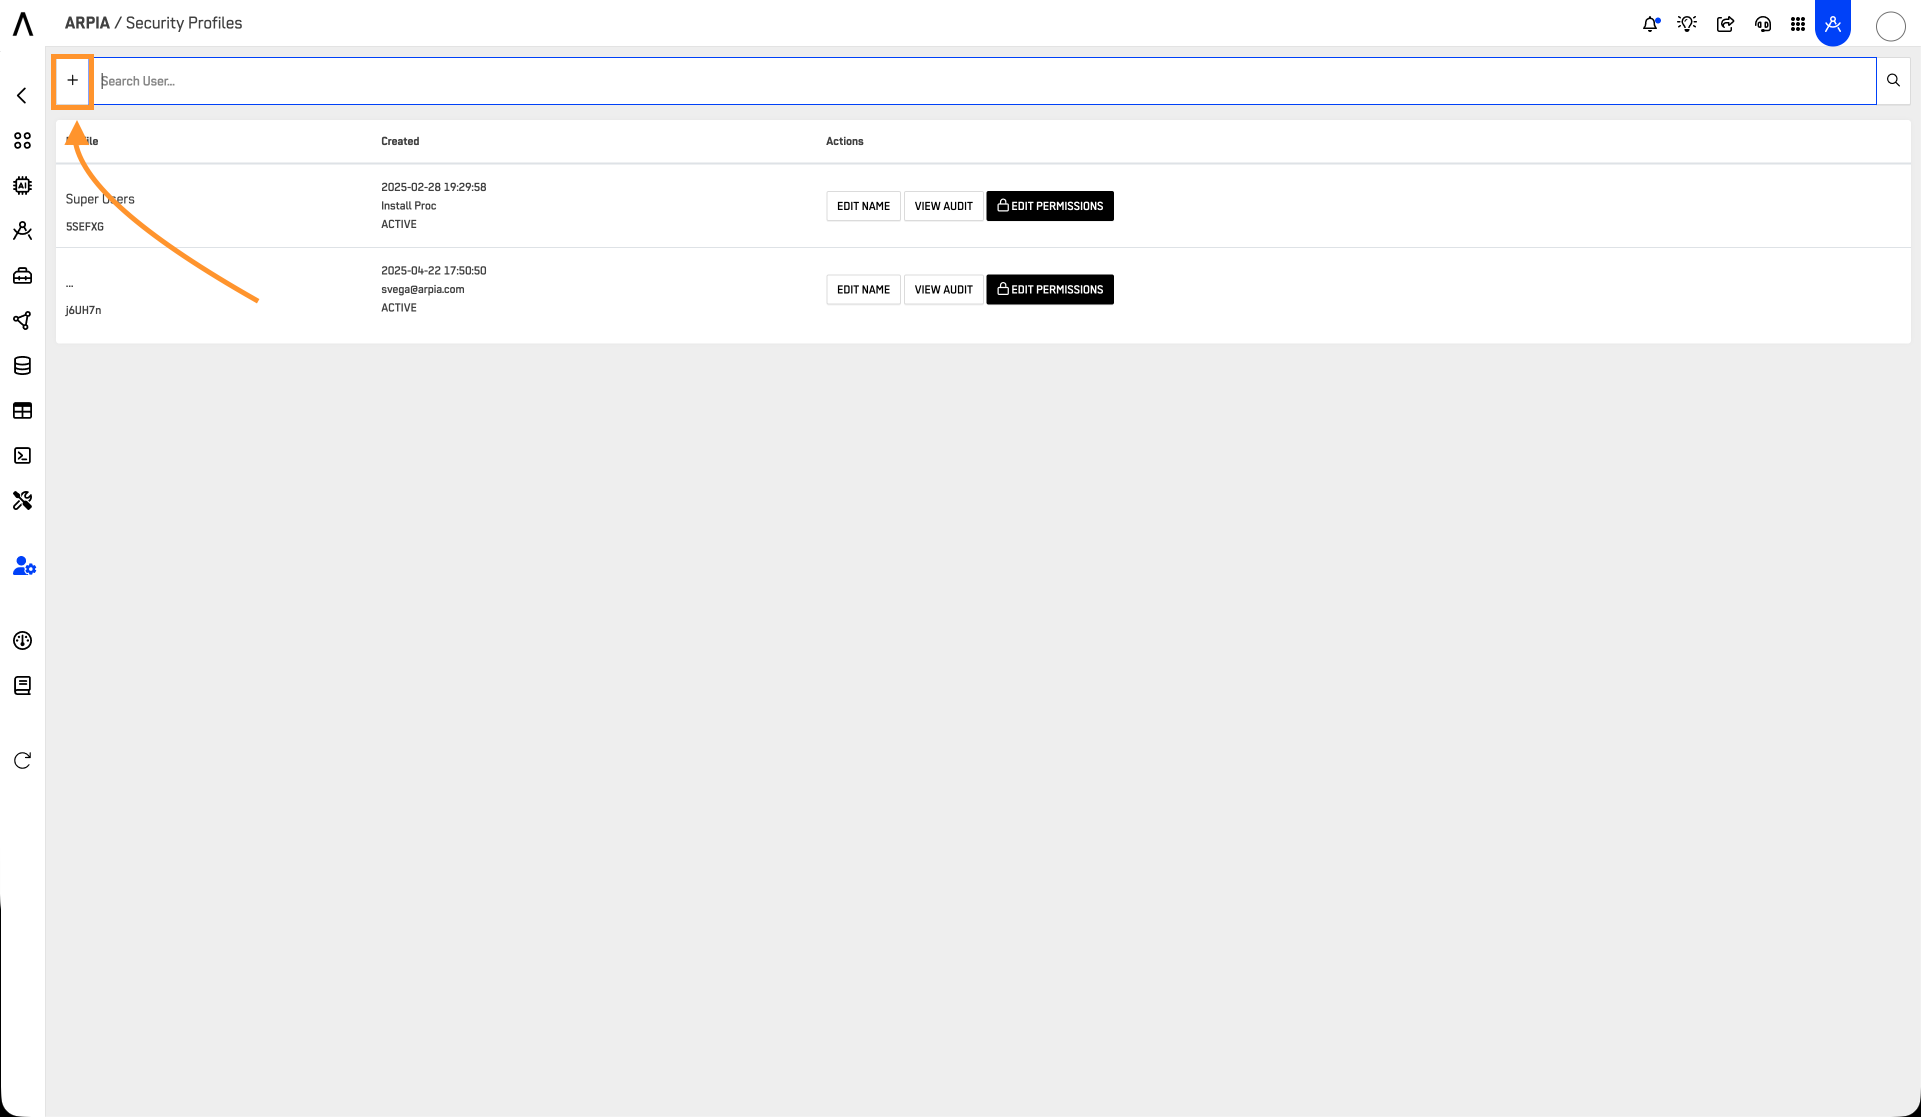Open the logs book icon in the sidebar
Screen dimensions: 1921x1117
point(22,685)
